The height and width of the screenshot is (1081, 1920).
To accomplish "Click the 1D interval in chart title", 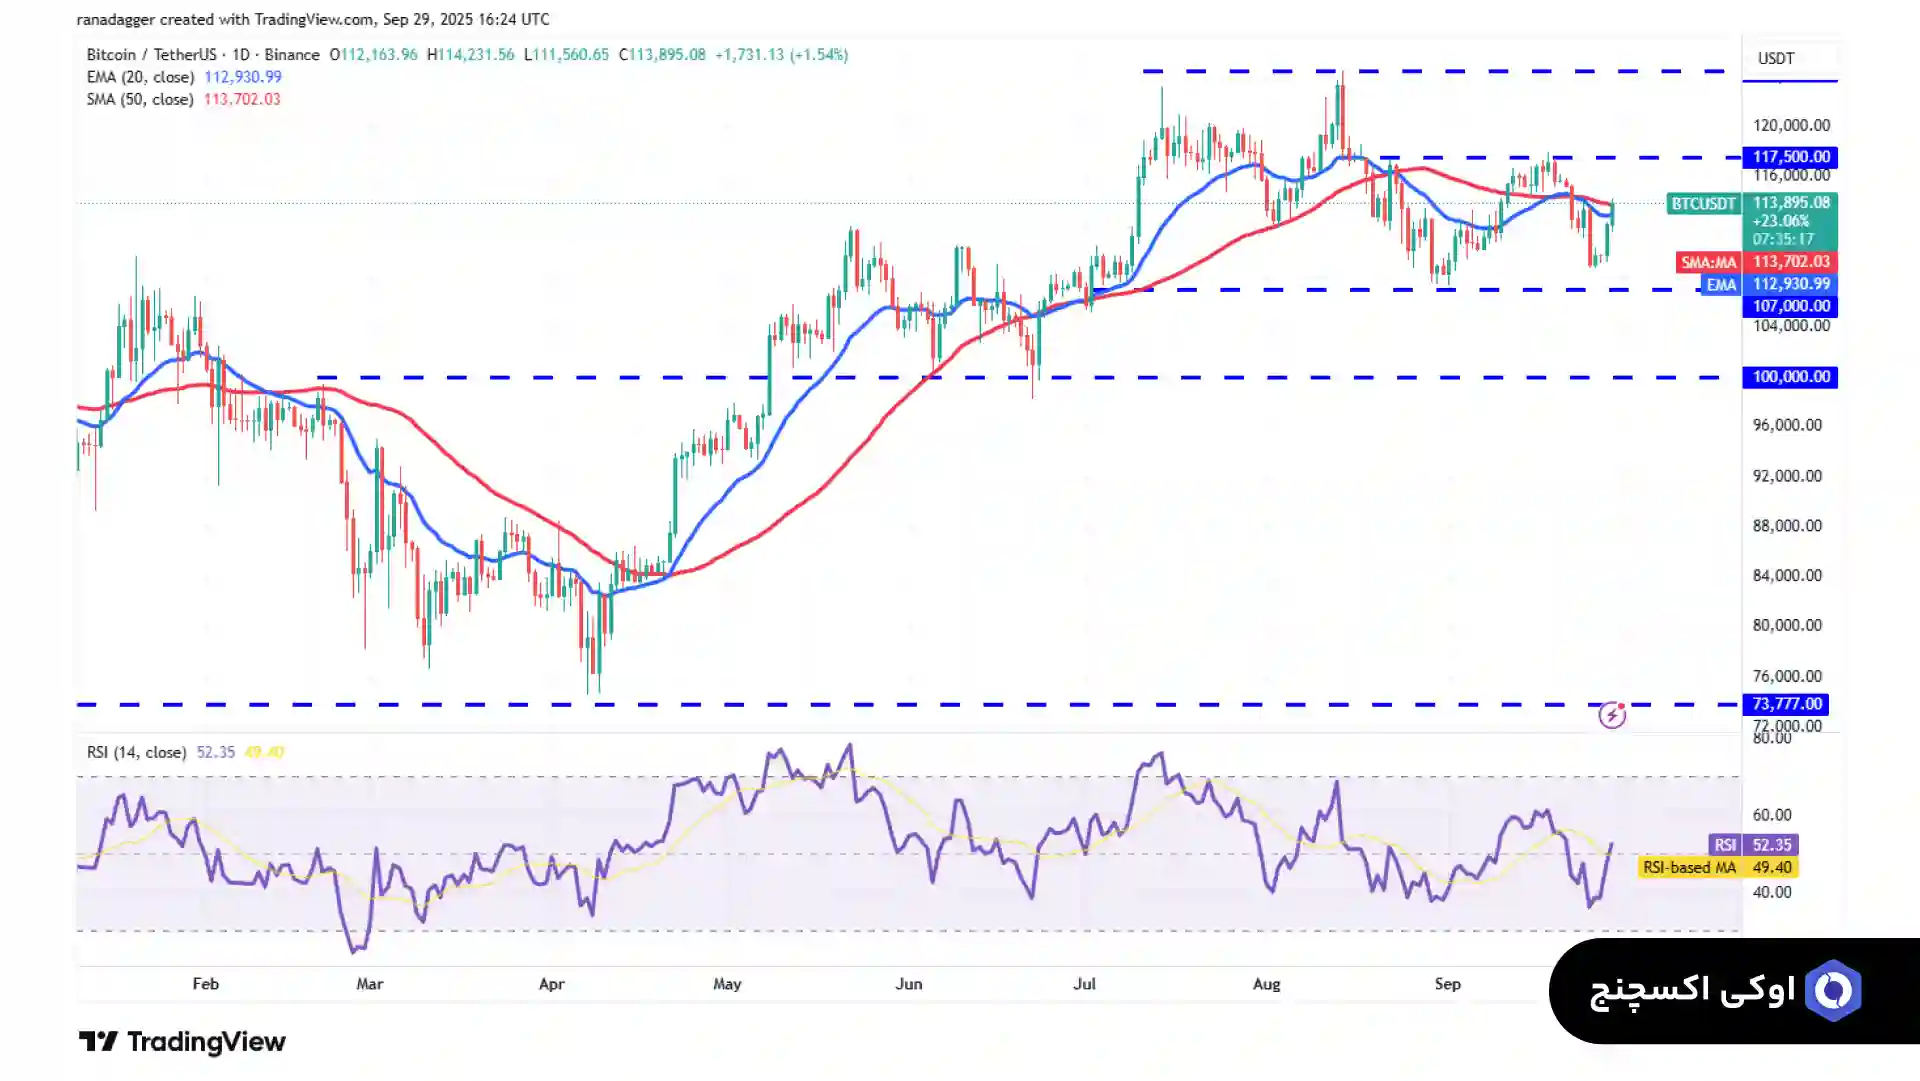I will pos(241,55).
